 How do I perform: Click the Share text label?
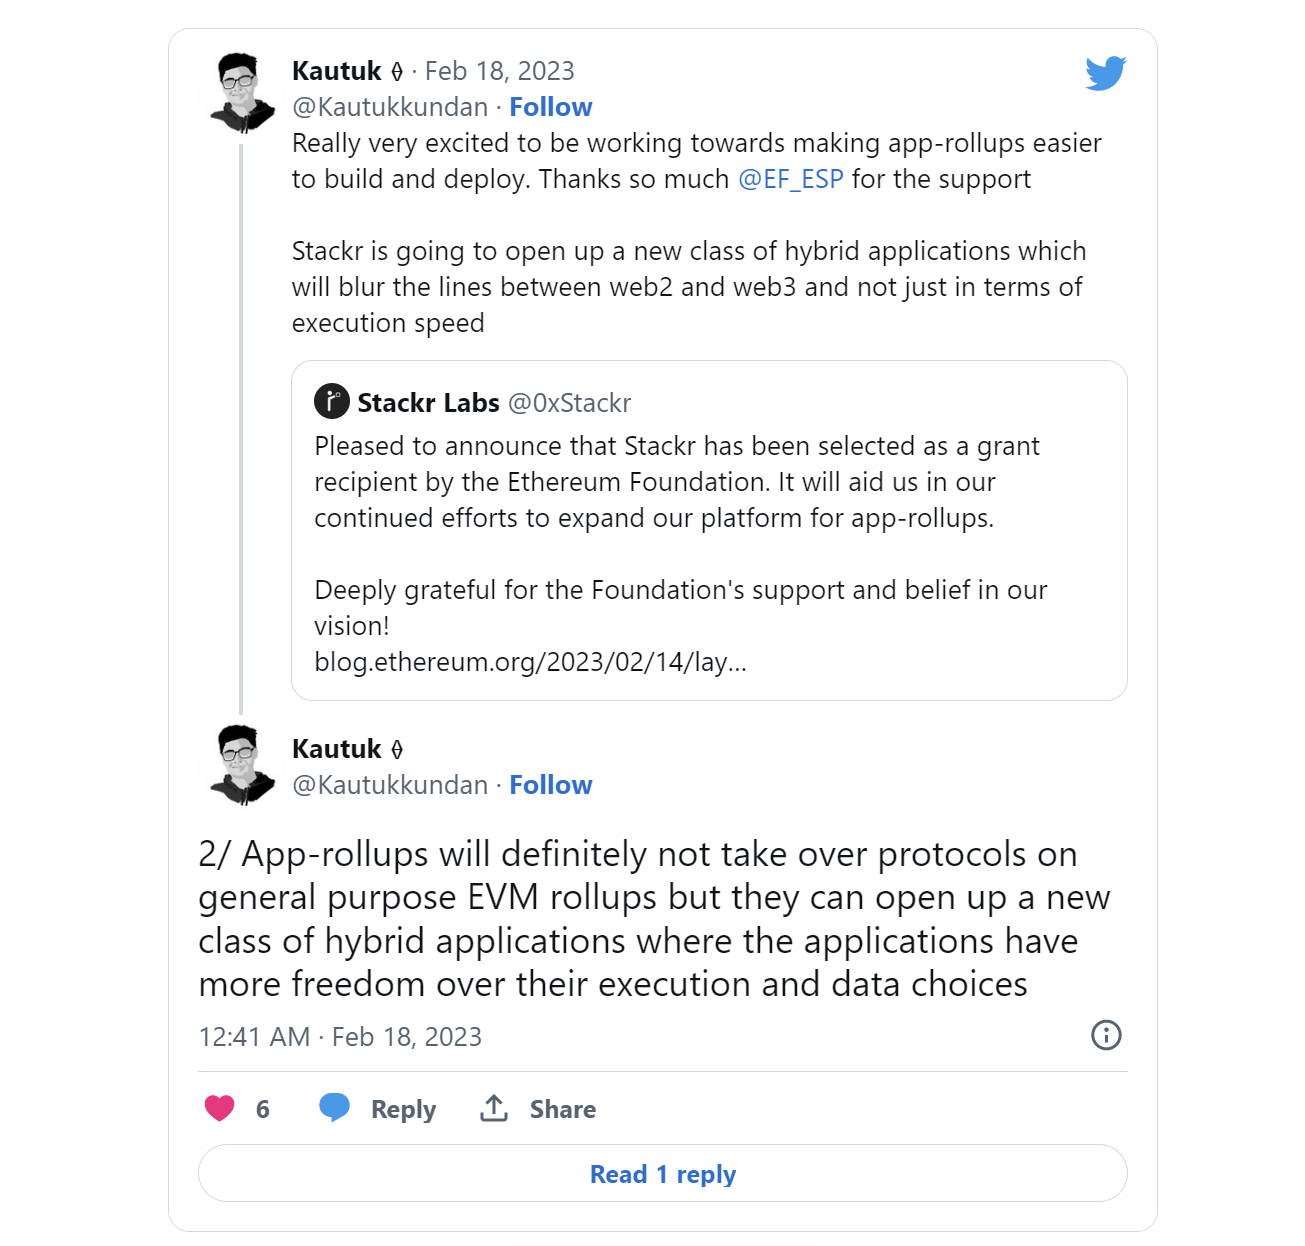562,1109
